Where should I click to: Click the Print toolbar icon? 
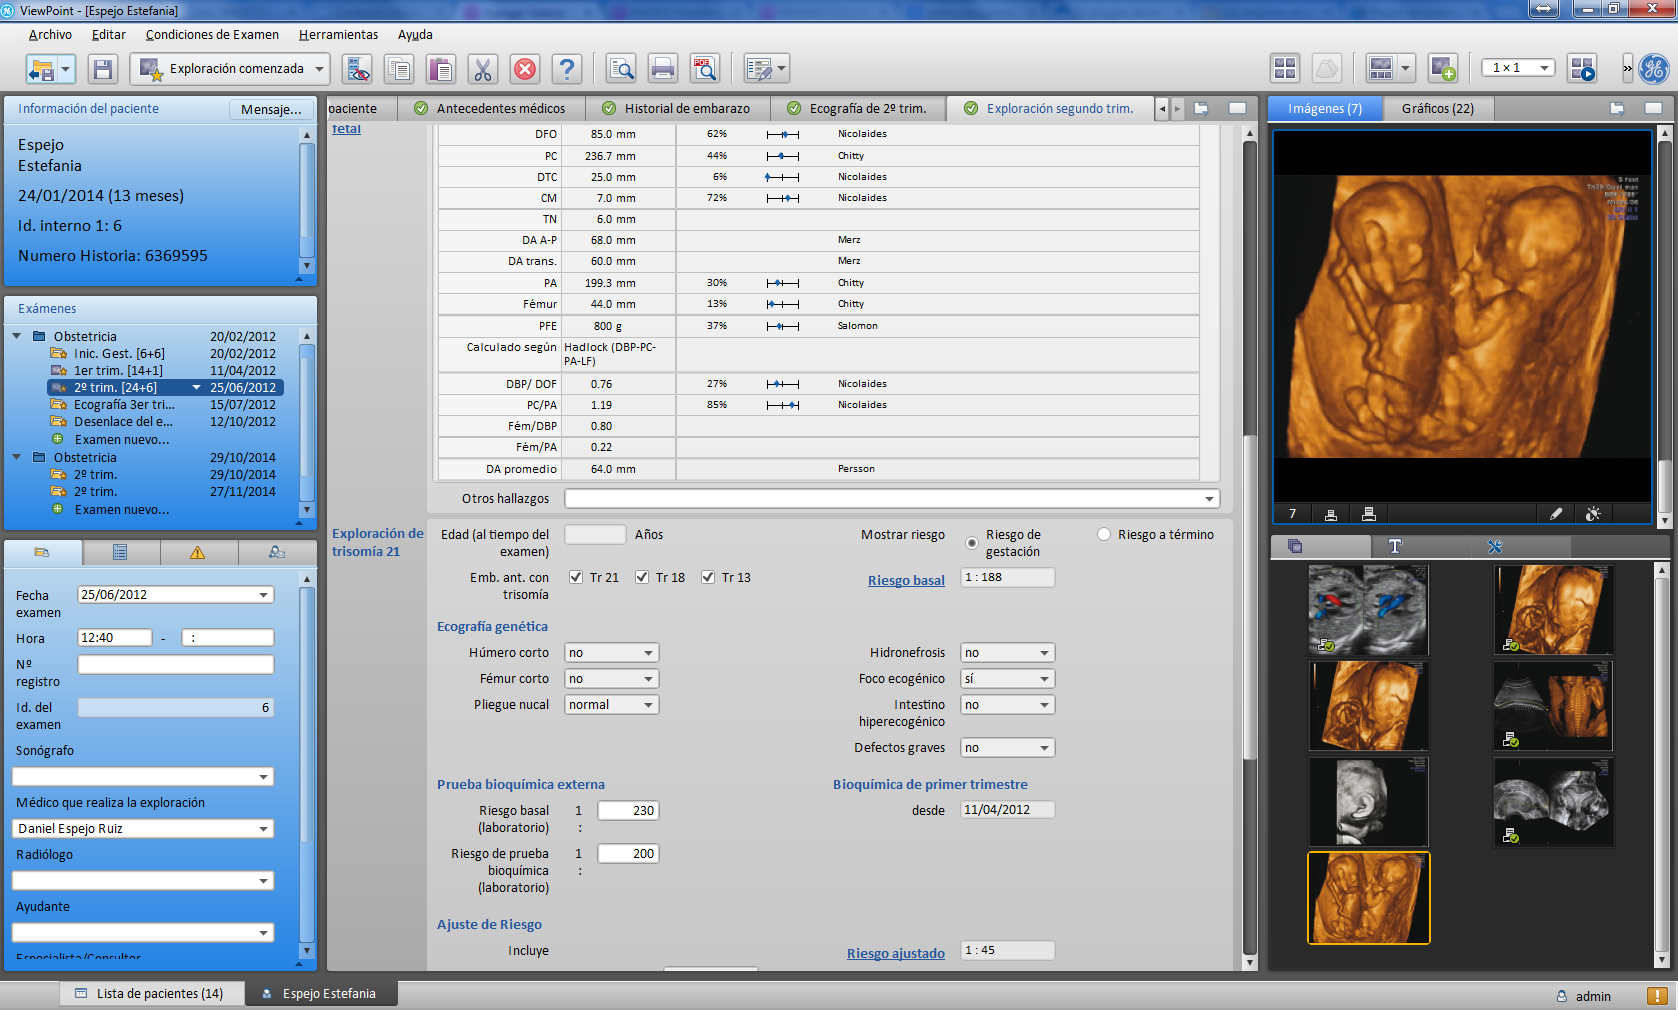pos(662,69)
